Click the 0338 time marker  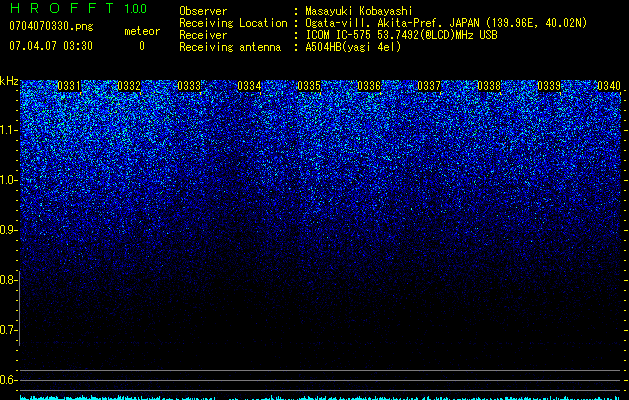click(x=489, y=86)
